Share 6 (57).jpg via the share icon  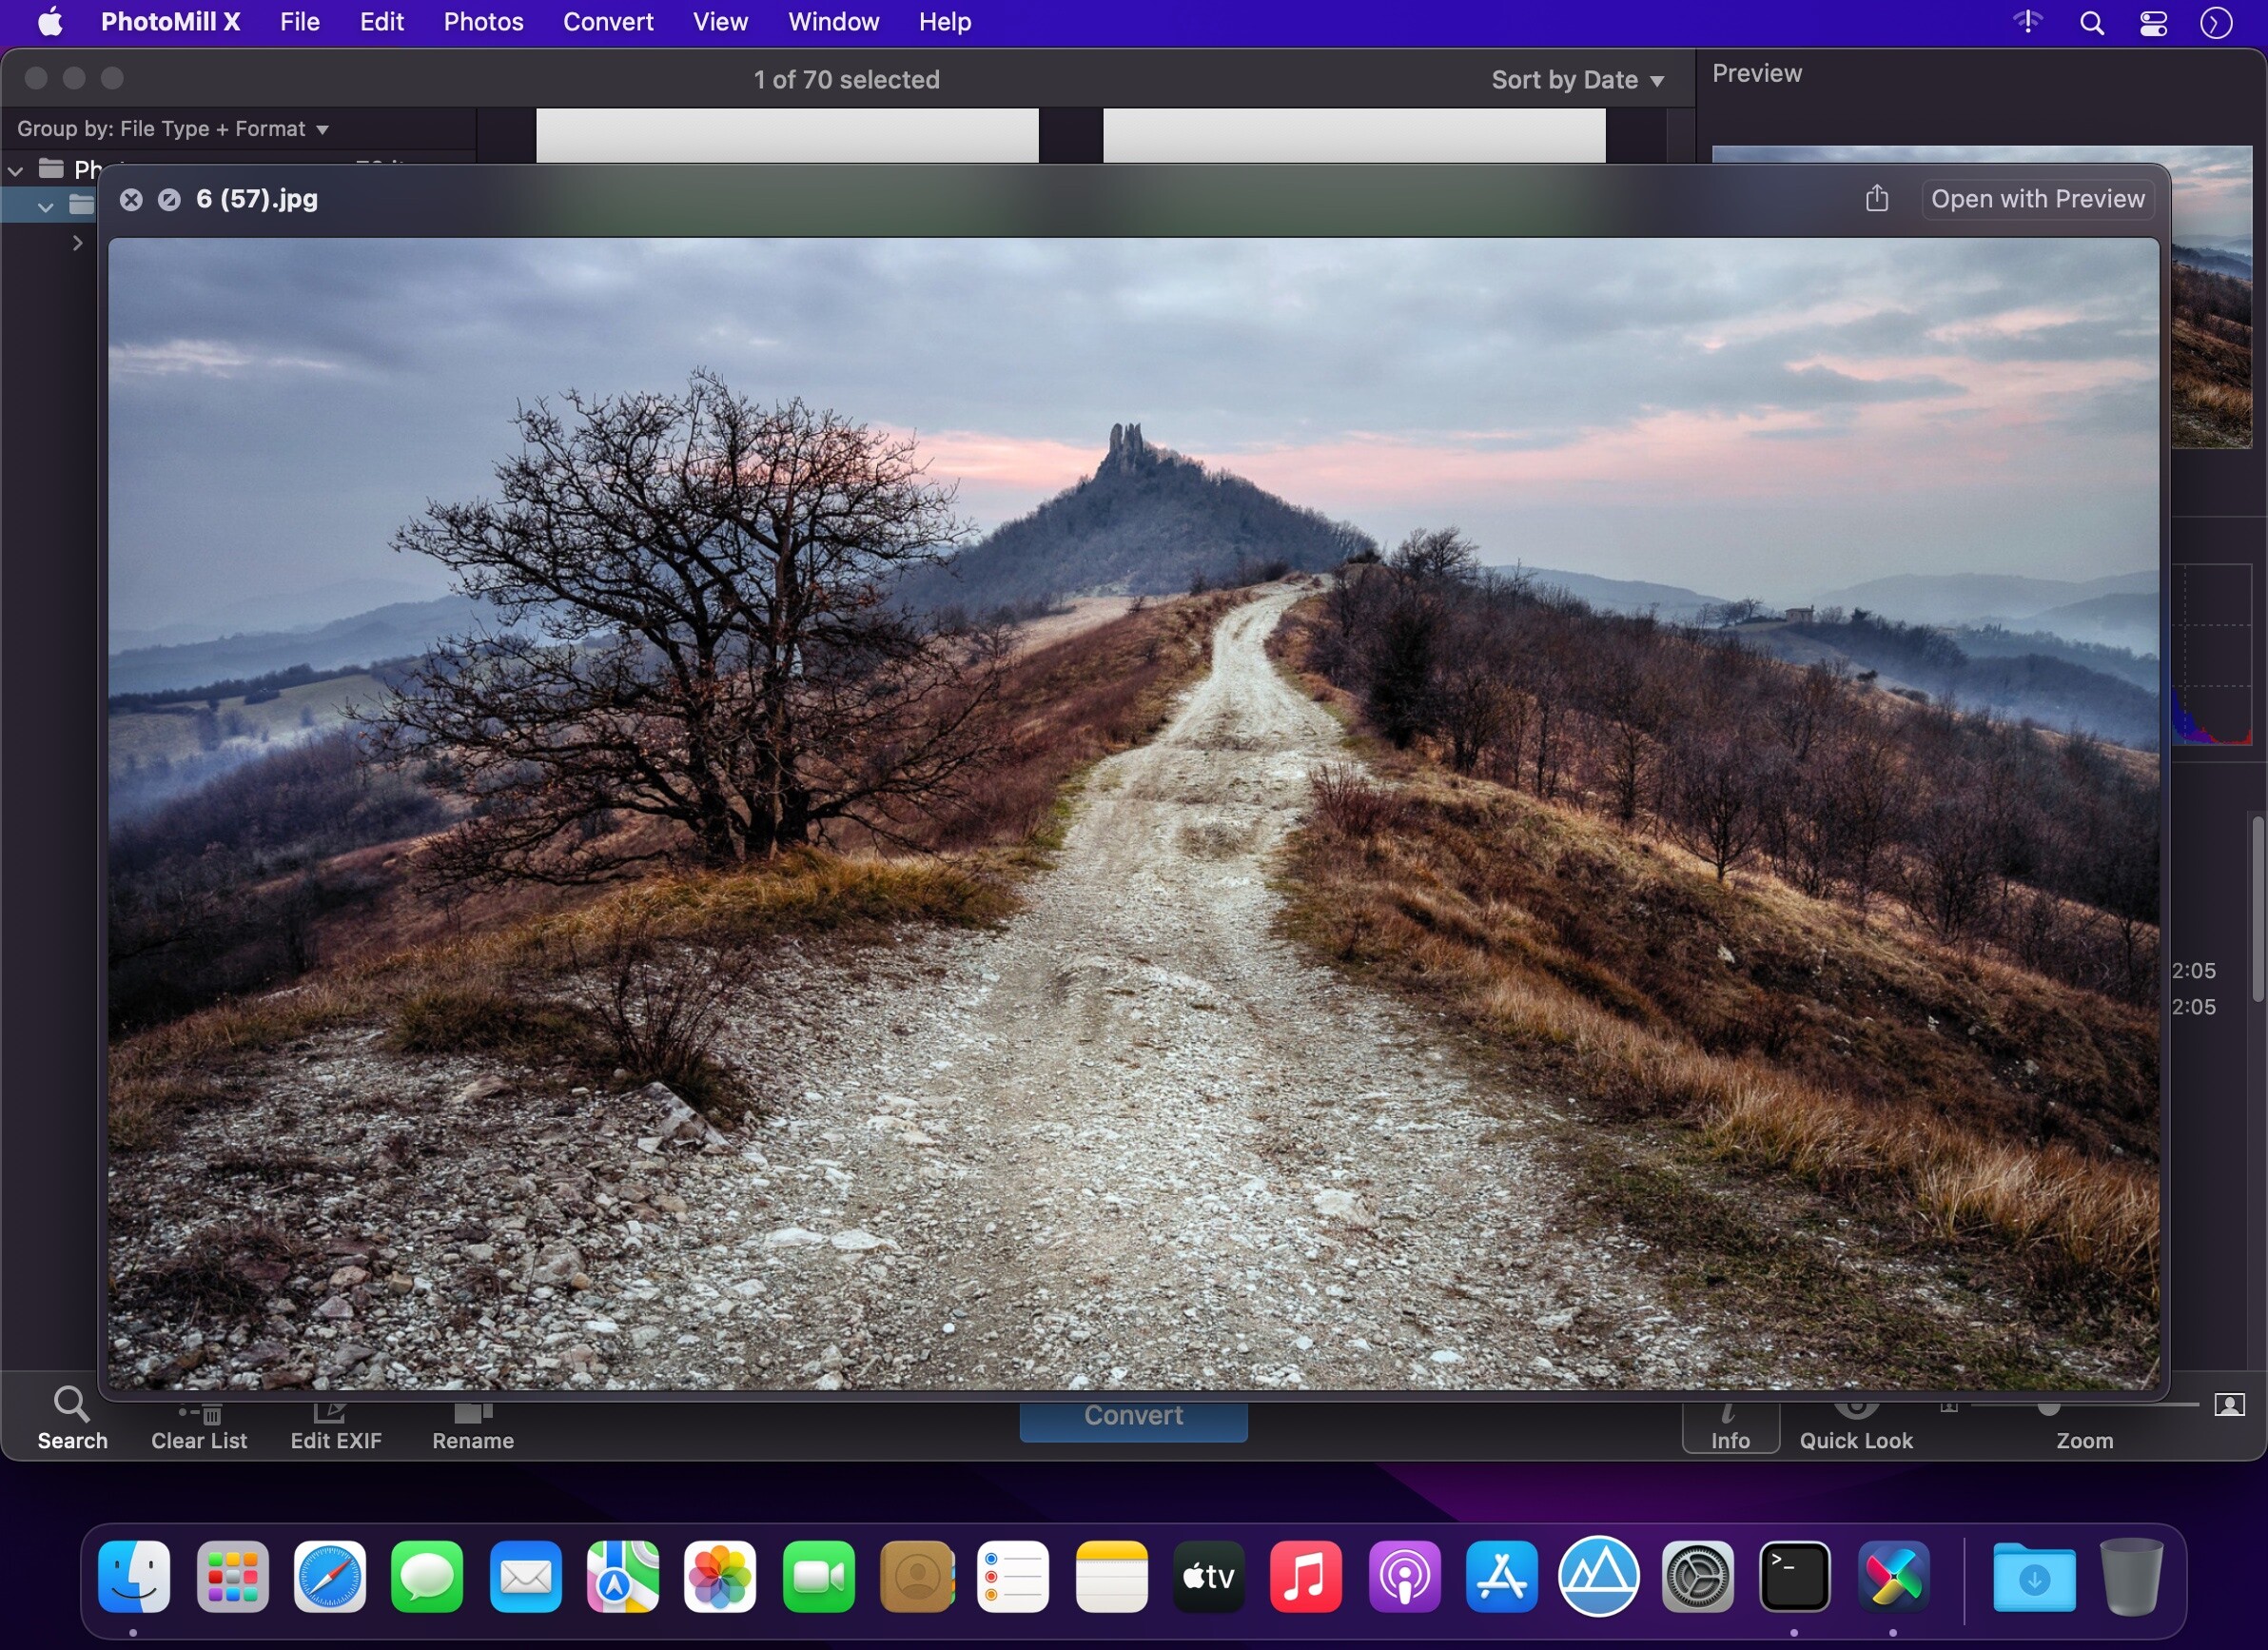[x=1876, y=198]
